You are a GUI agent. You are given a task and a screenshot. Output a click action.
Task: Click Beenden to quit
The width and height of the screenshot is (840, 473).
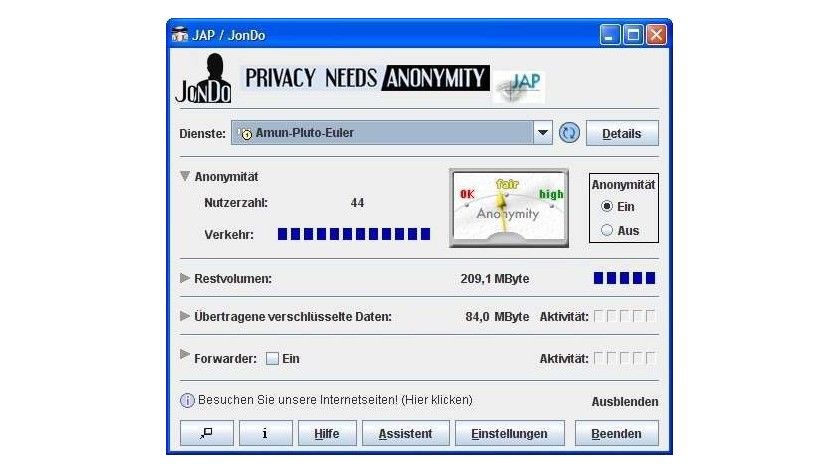pyautogui.click(x=617, y=433)
